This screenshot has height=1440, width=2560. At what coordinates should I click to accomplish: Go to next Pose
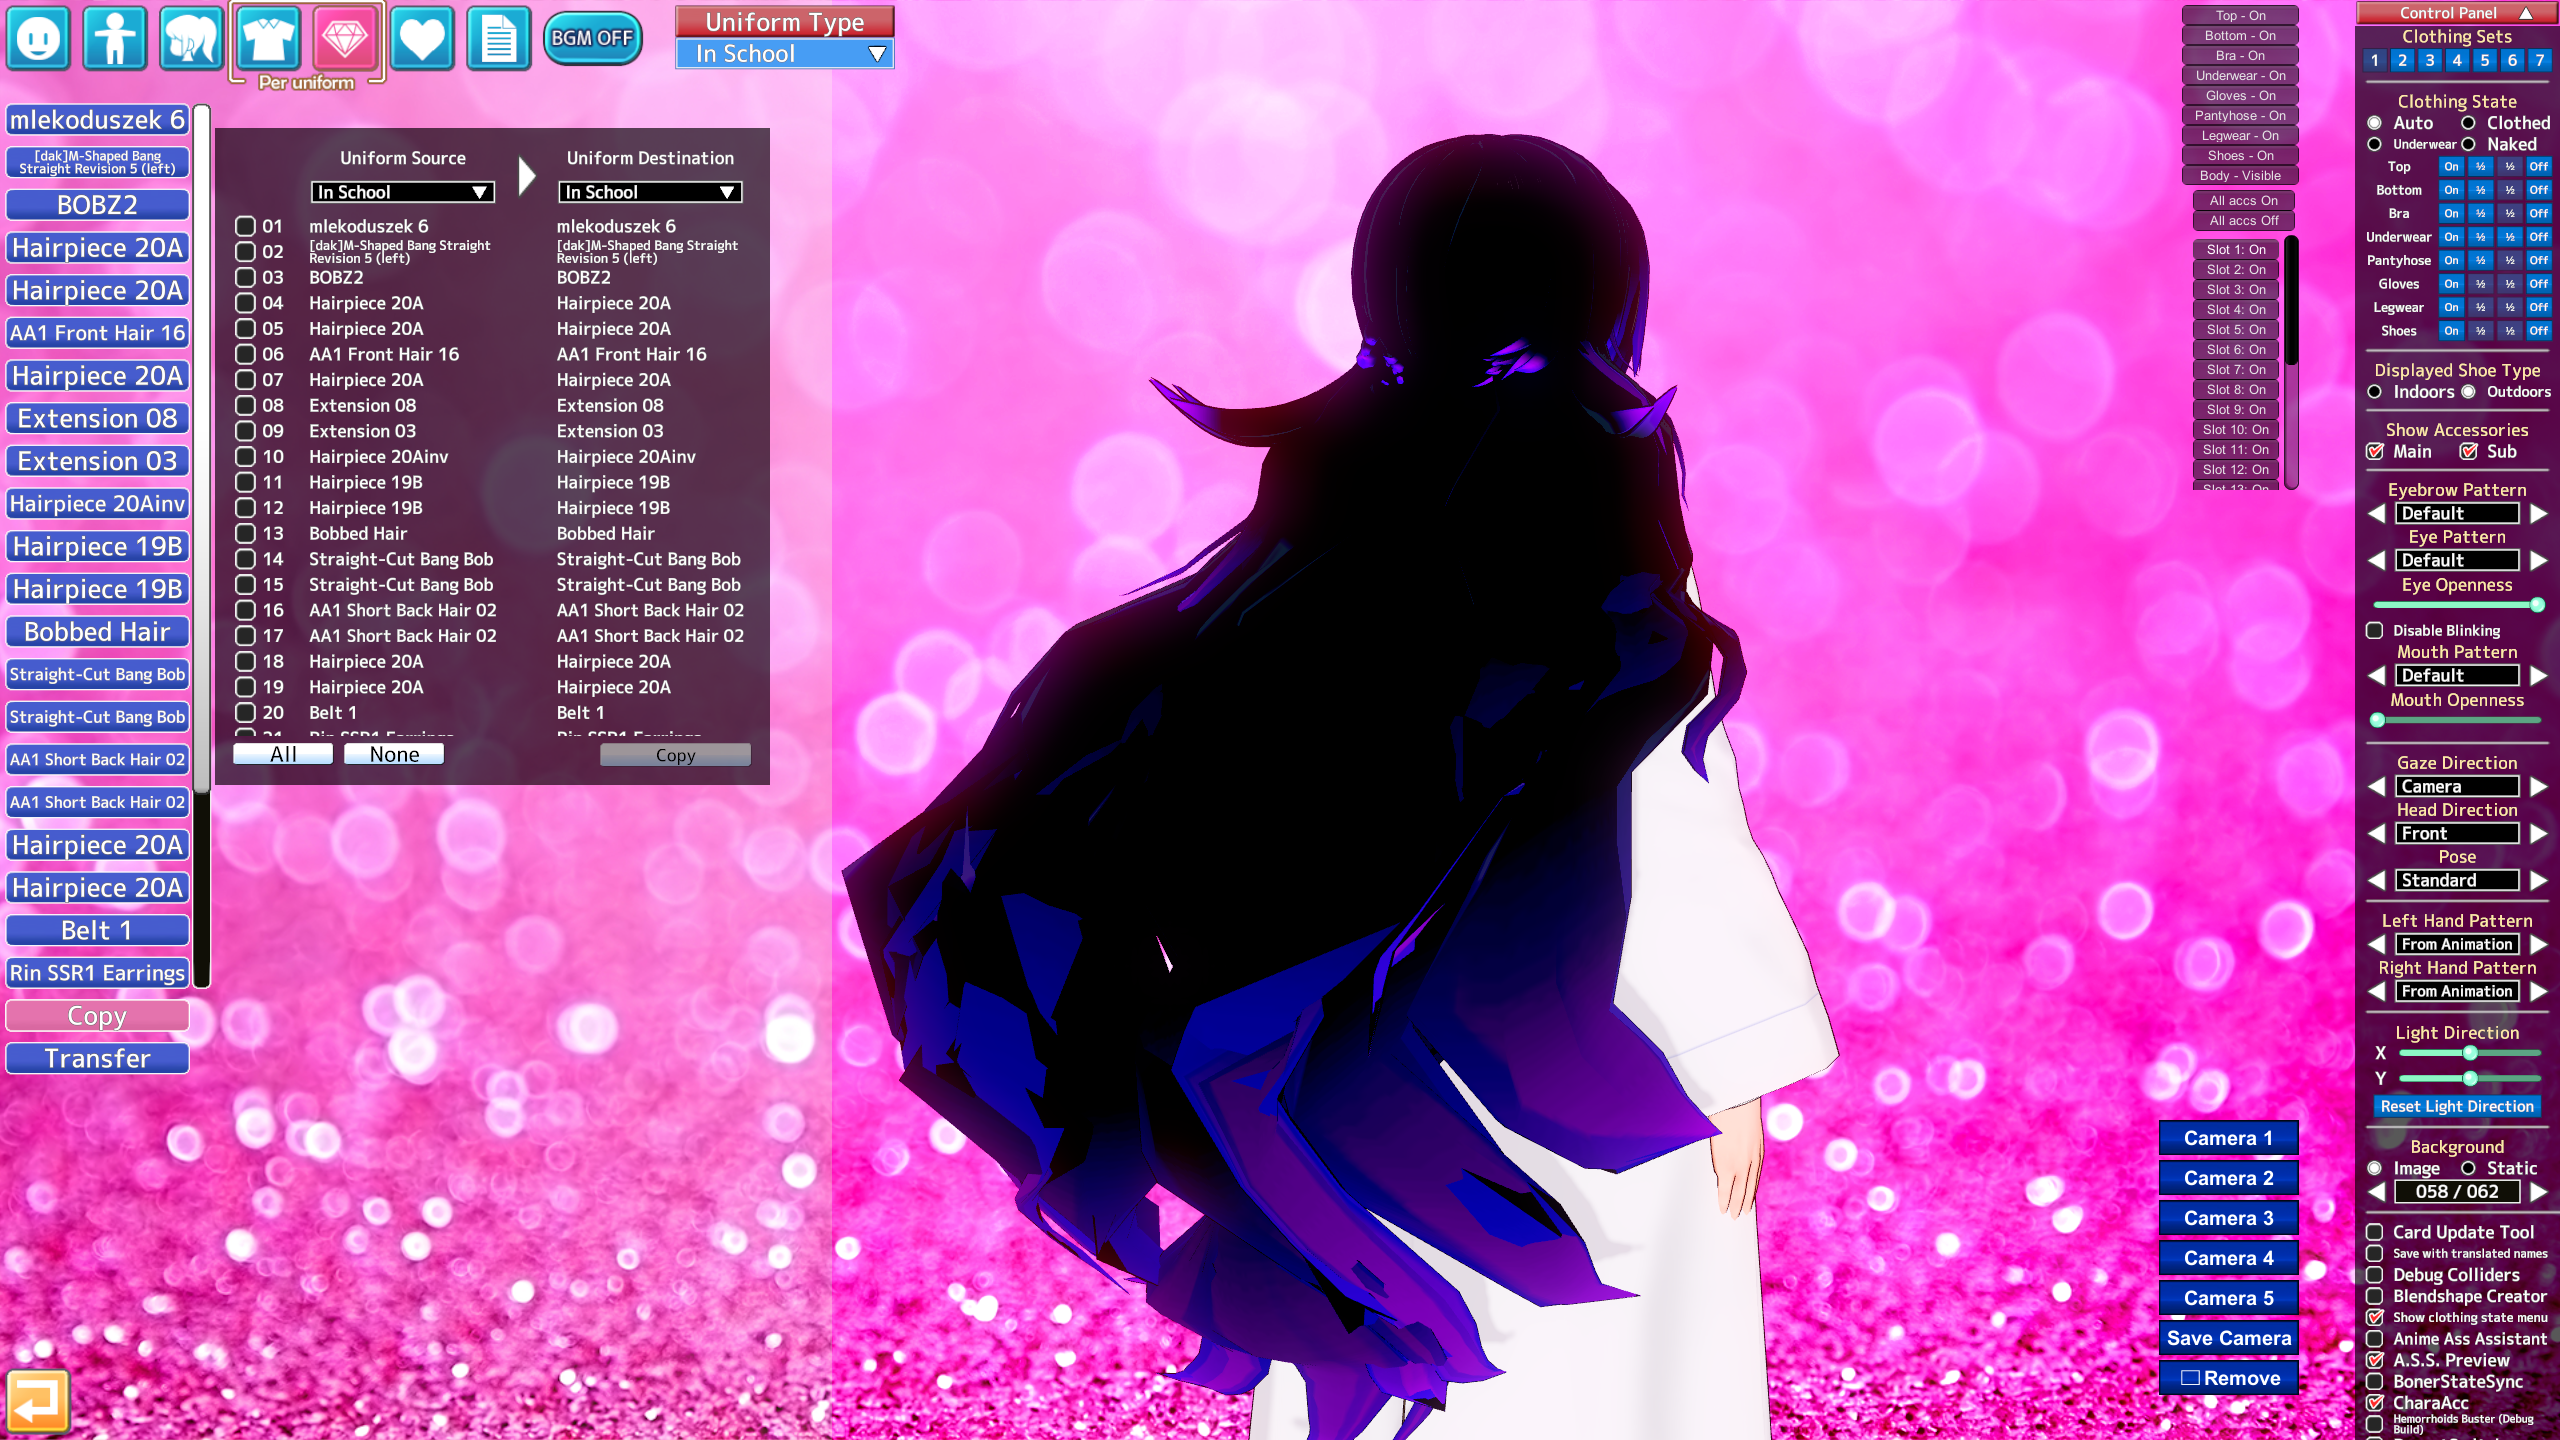2538,880
